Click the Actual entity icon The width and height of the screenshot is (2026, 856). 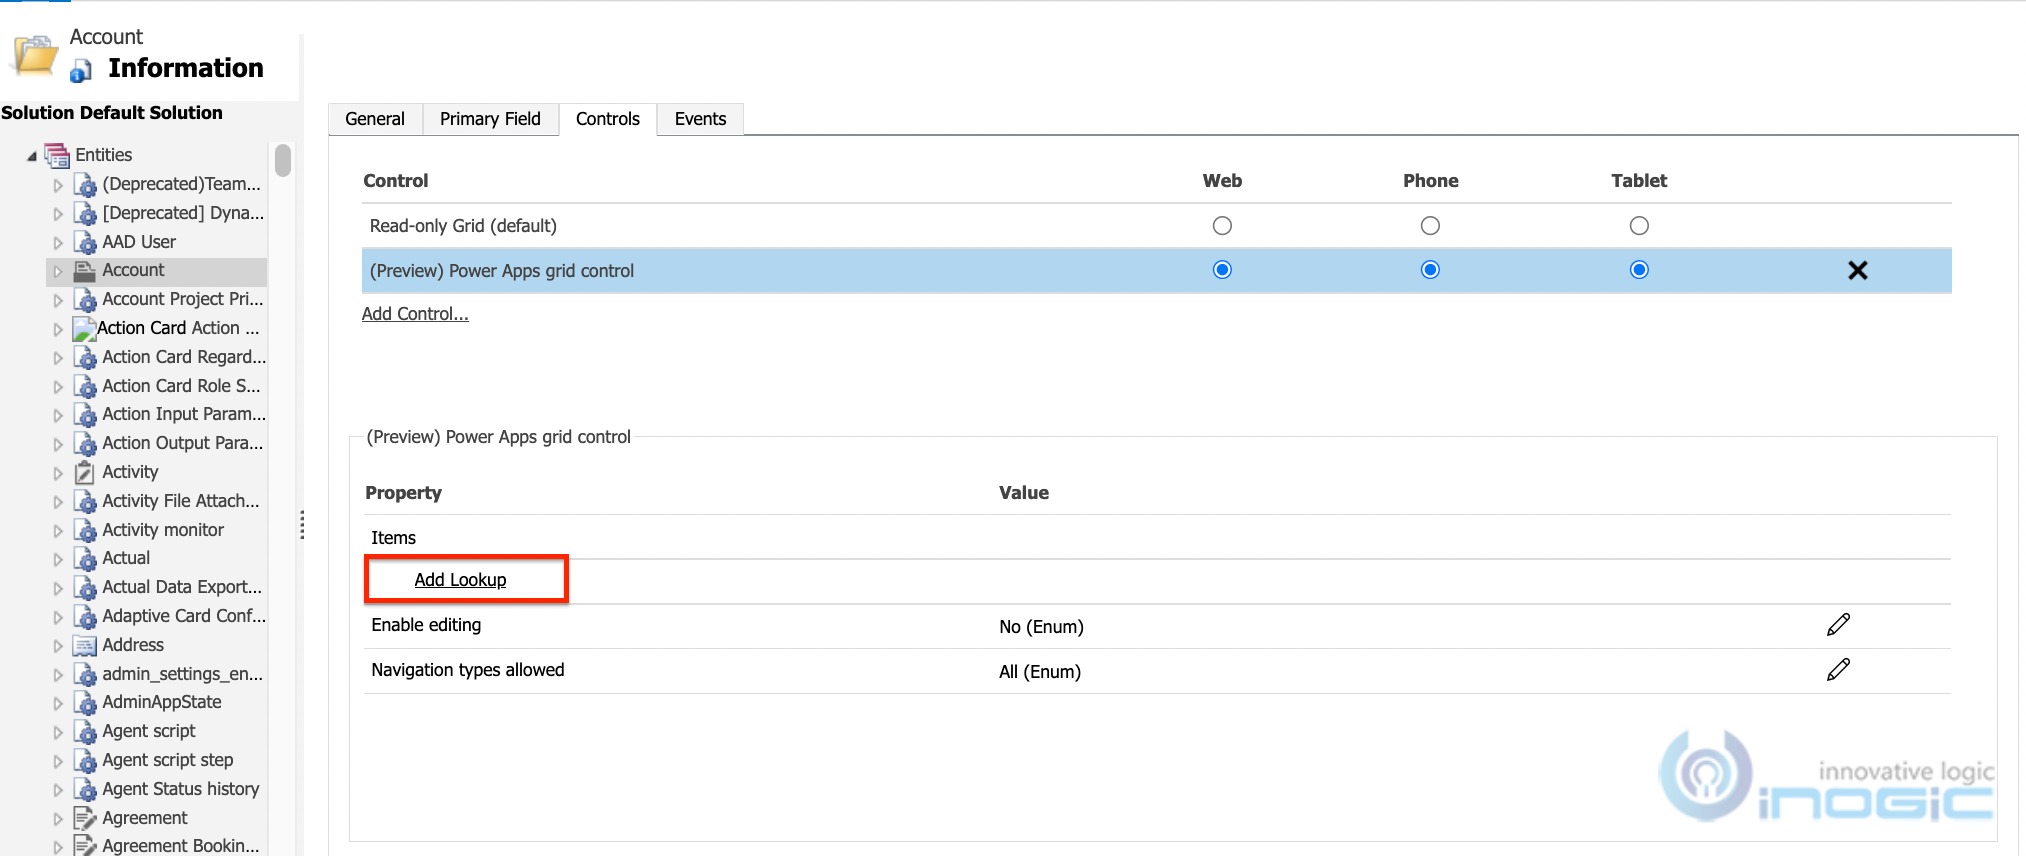point(86,559)
